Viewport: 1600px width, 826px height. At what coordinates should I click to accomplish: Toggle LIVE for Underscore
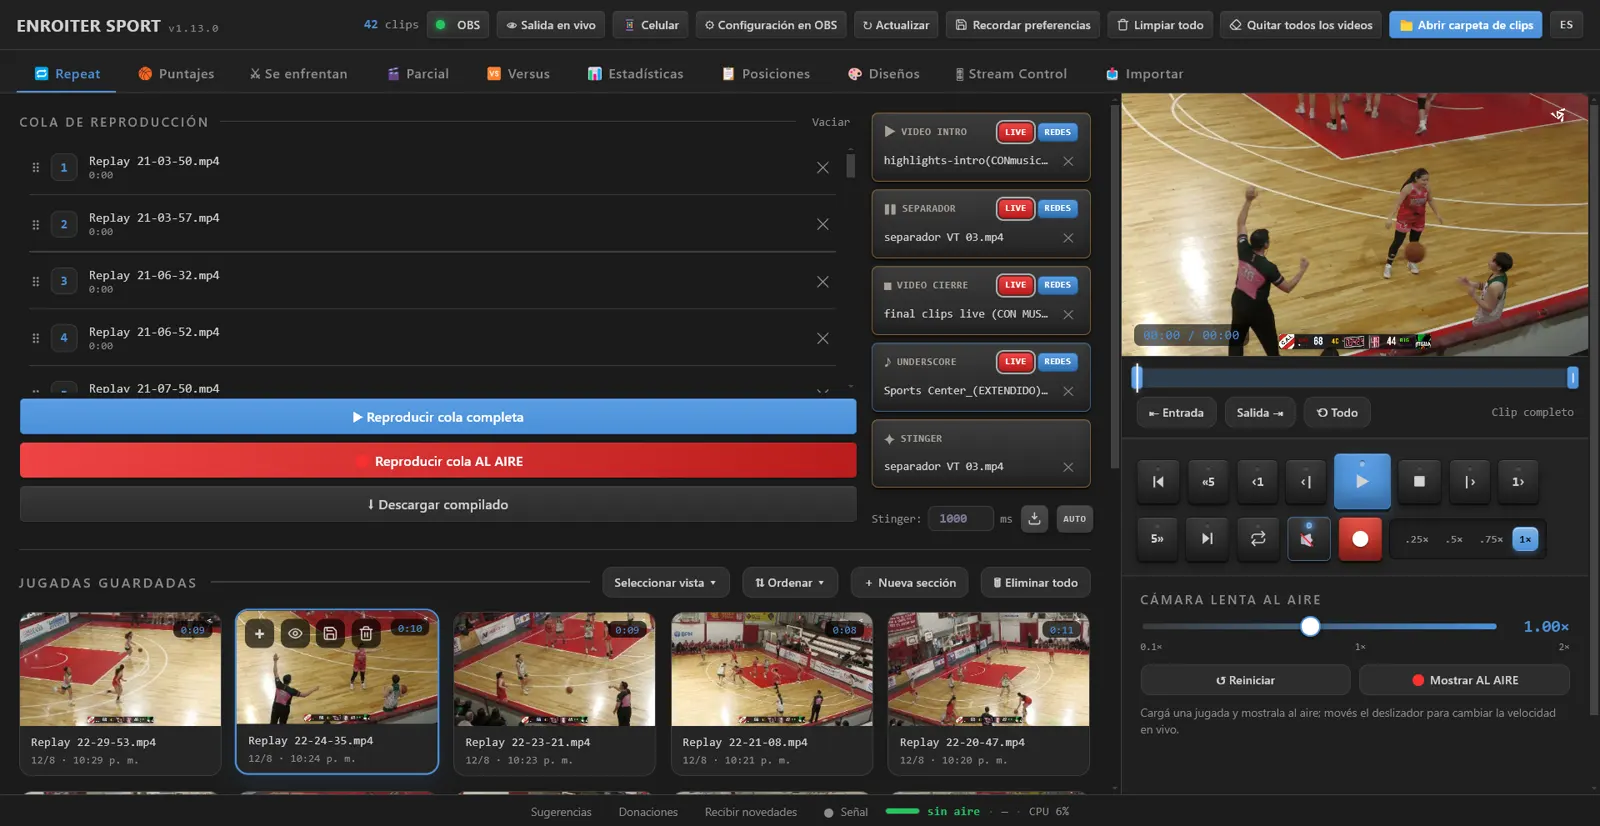[1015, 362]
